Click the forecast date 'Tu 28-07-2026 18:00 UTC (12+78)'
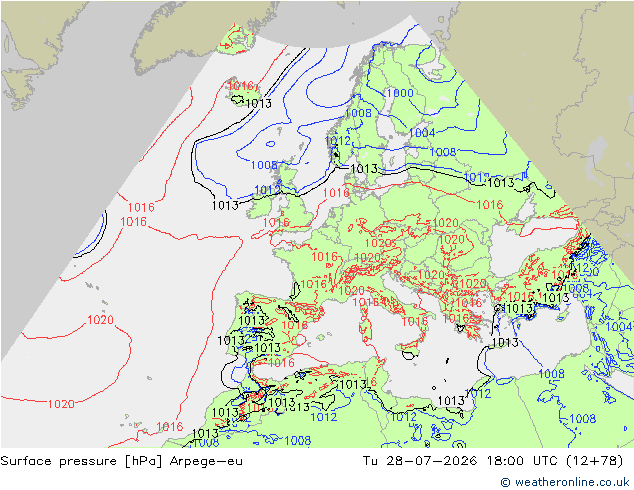The width and height of the screenshot is (634, 490). (x=493, y=461)
